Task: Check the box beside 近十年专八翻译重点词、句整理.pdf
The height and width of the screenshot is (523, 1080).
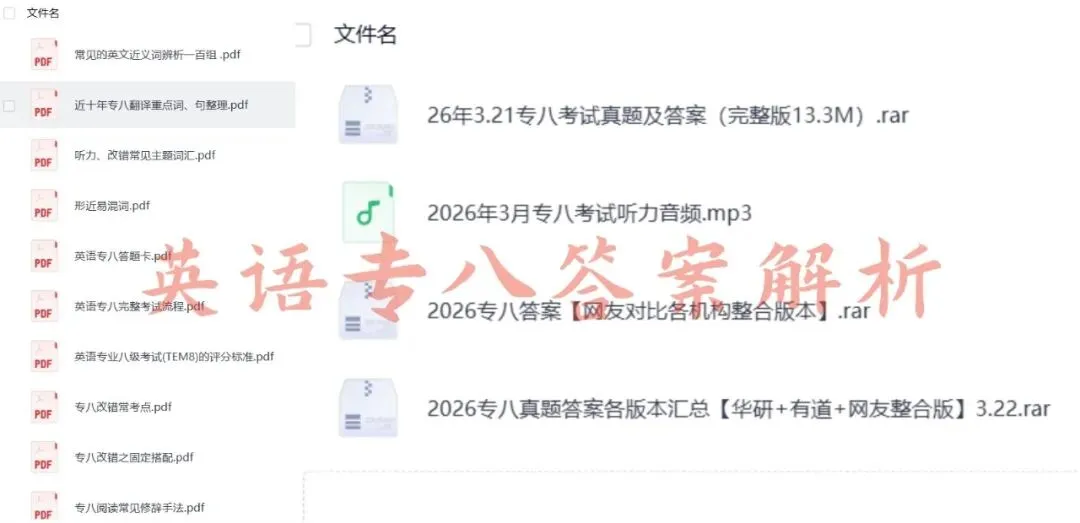Action: point(10,105)
